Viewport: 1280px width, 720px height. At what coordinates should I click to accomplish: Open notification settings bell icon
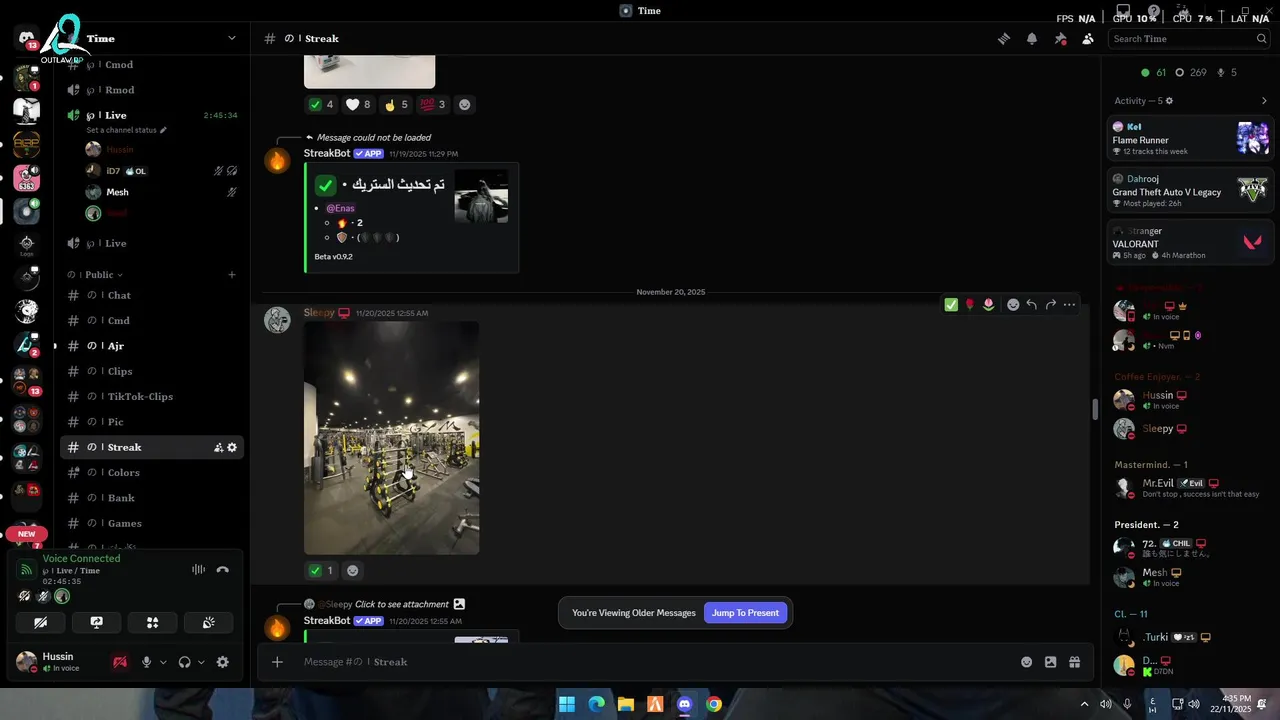tap(1031, 38)
